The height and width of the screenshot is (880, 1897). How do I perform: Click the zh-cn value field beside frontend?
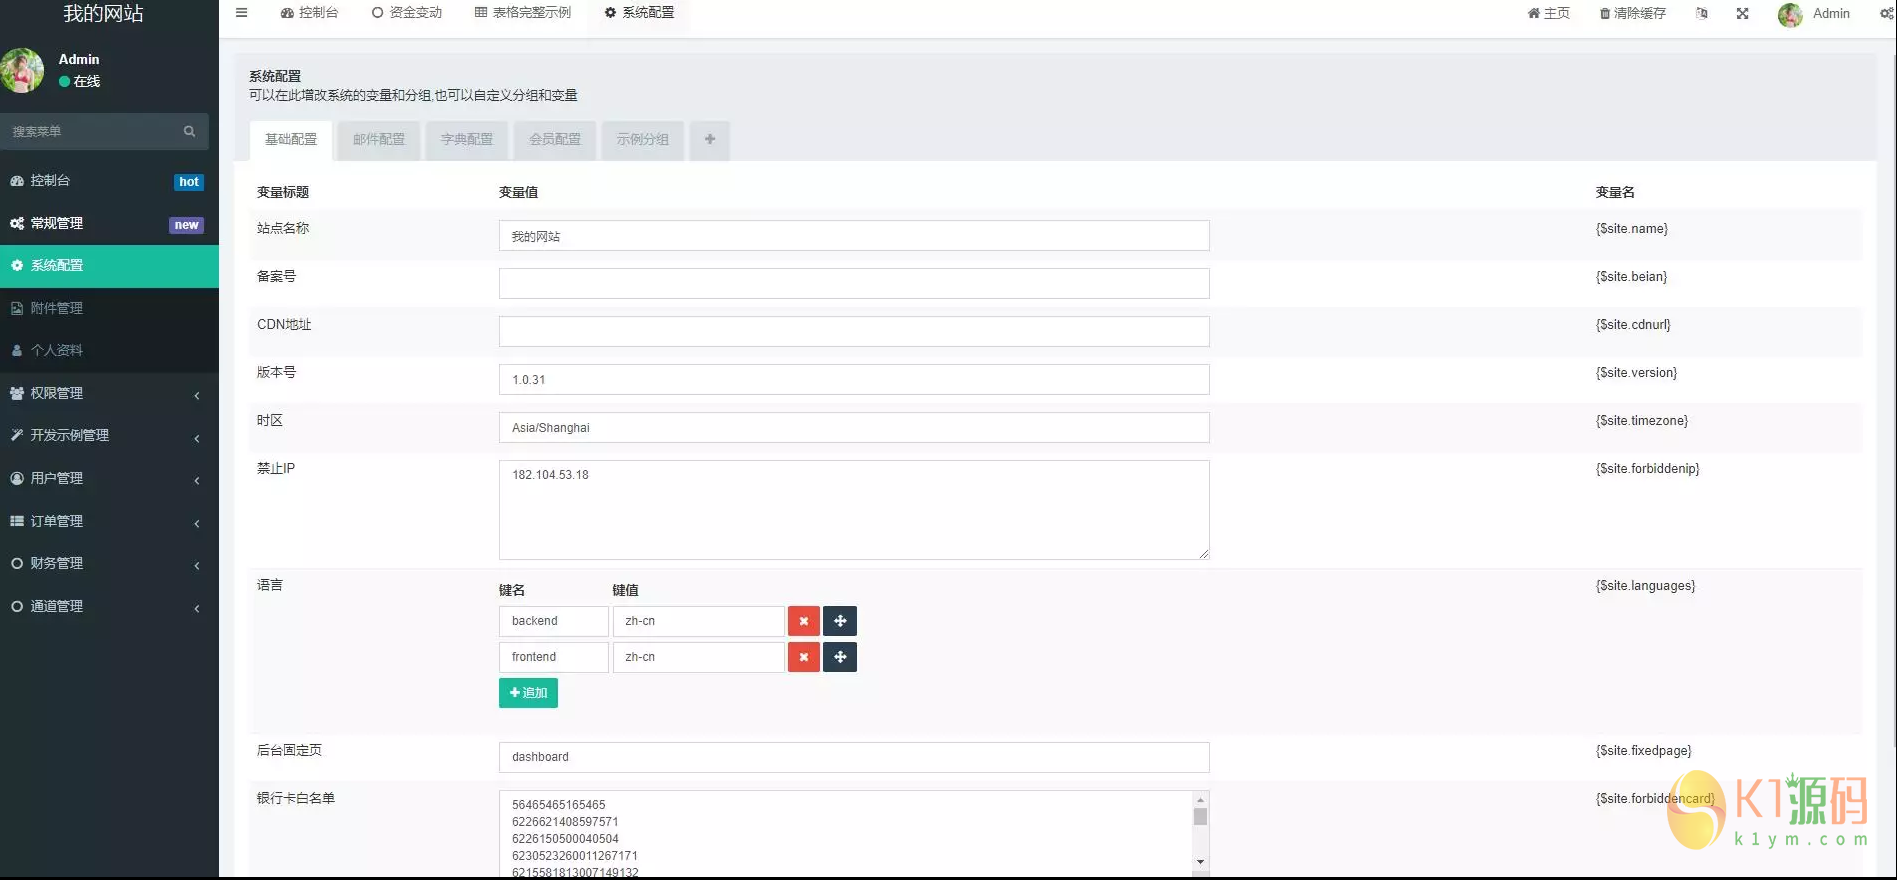[699, 657]
